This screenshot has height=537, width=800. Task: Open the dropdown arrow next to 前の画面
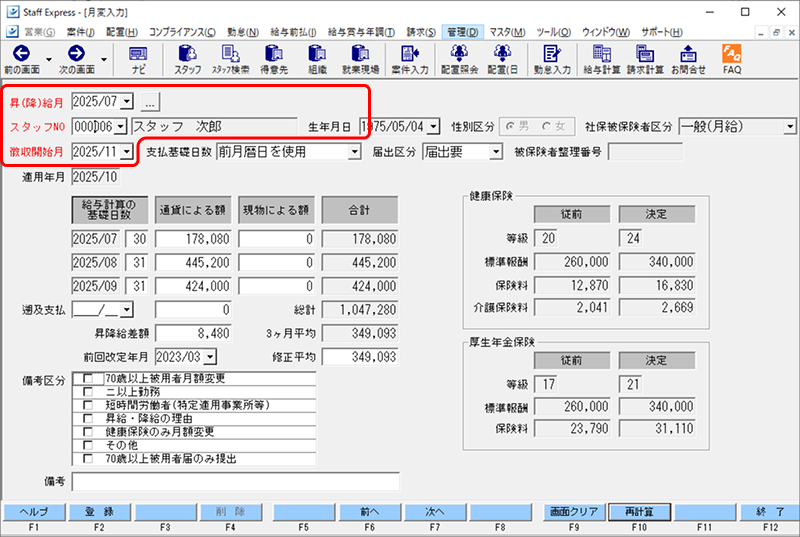[x=49, y=60]
